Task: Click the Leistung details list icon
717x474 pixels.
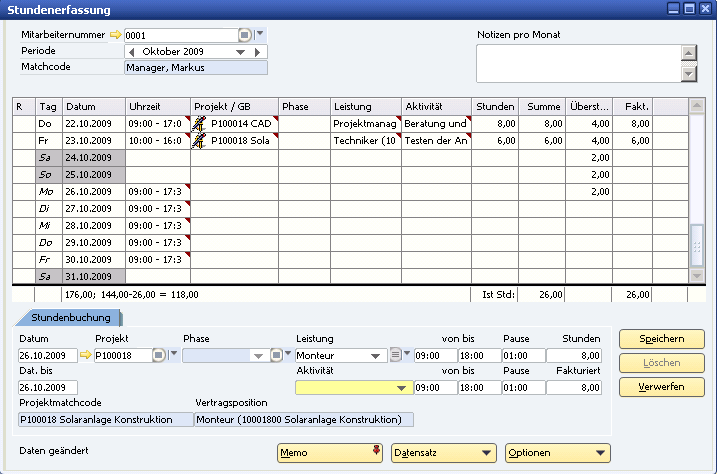Action: (x=395, y=355)
